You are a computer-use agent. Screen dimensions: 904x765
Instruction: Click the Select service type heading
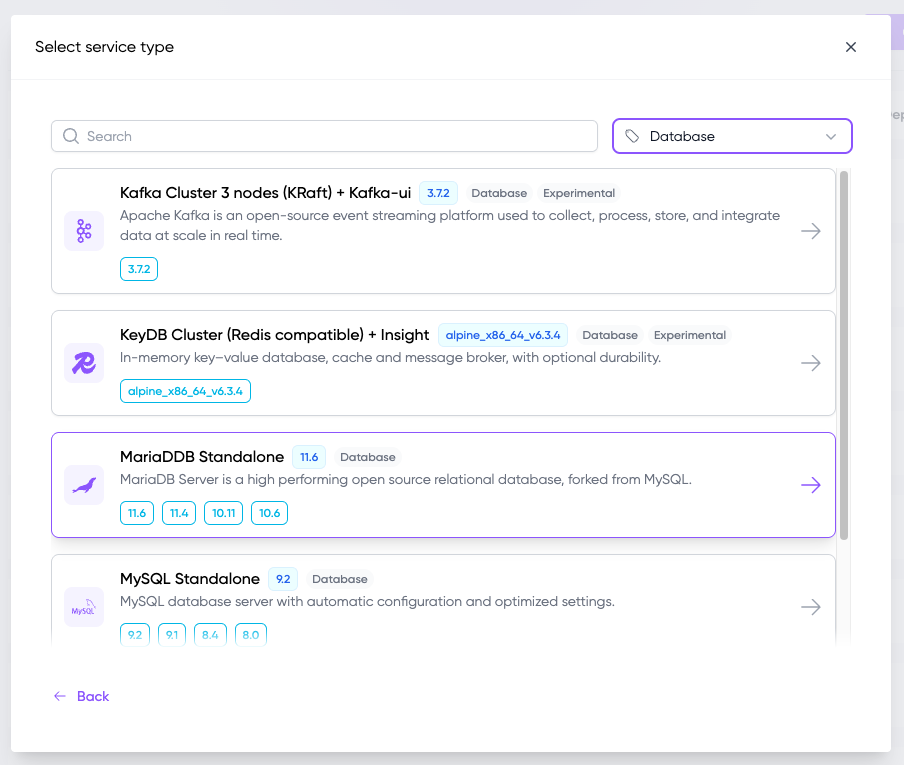104,47
